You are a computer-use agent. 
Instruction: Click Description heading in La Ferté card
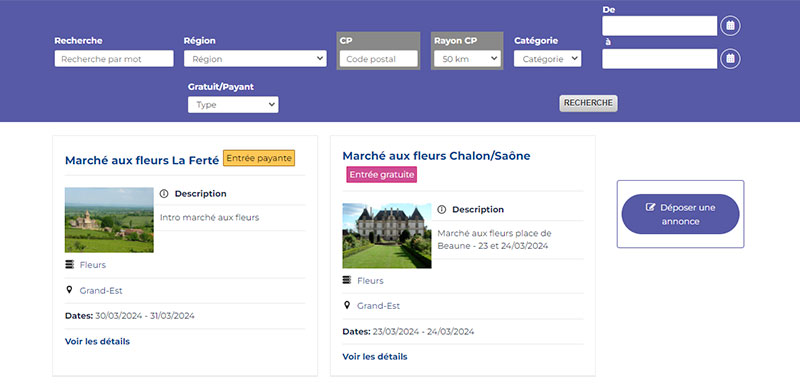click(x=201, y=194)
